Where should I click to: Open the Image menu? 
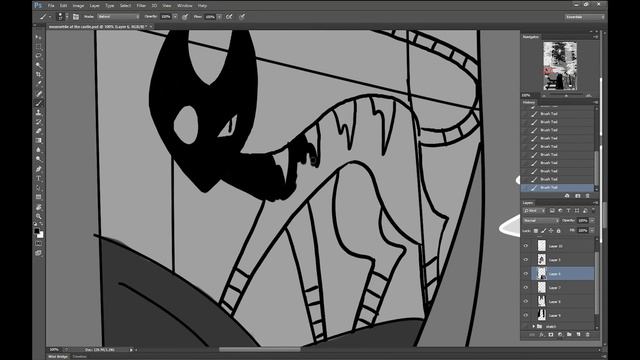[x=78, y=6]
